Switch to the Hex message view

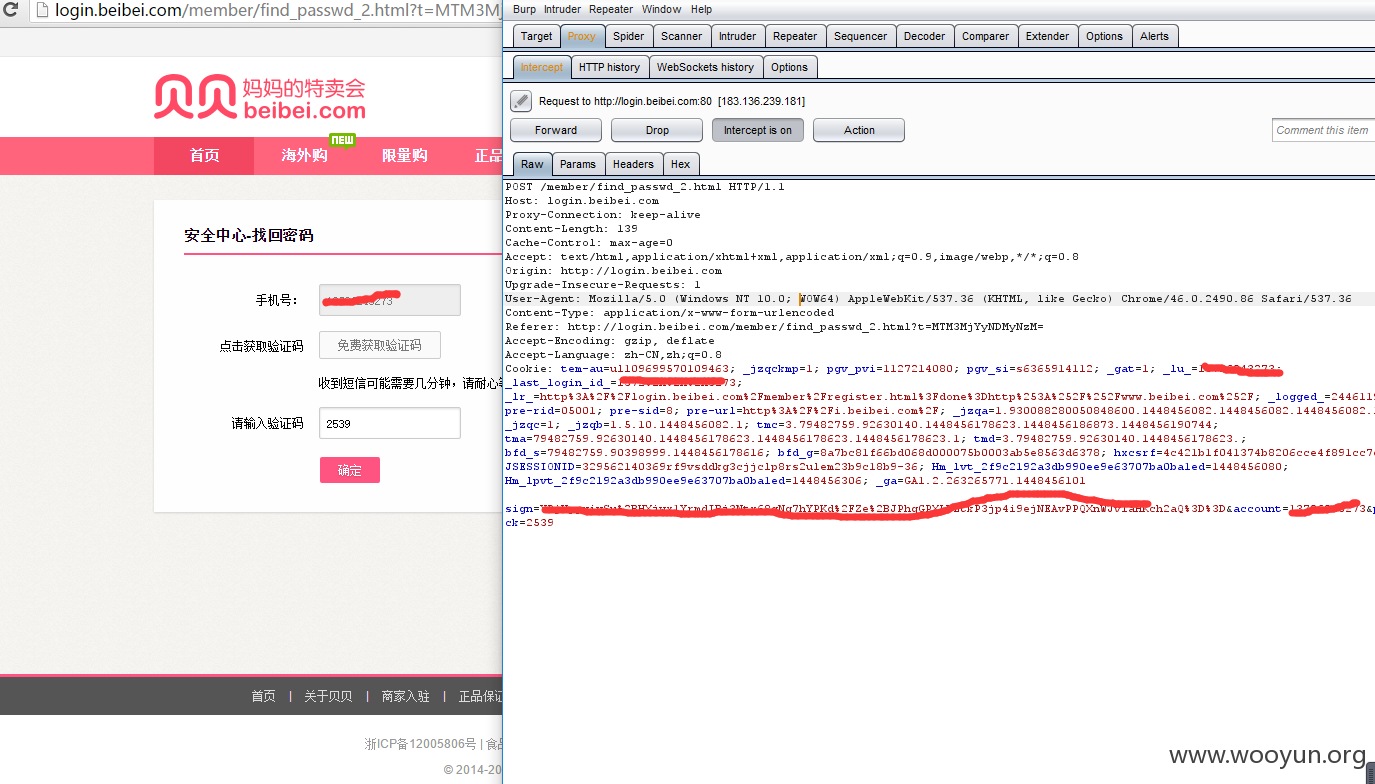(x=681, y=164)
